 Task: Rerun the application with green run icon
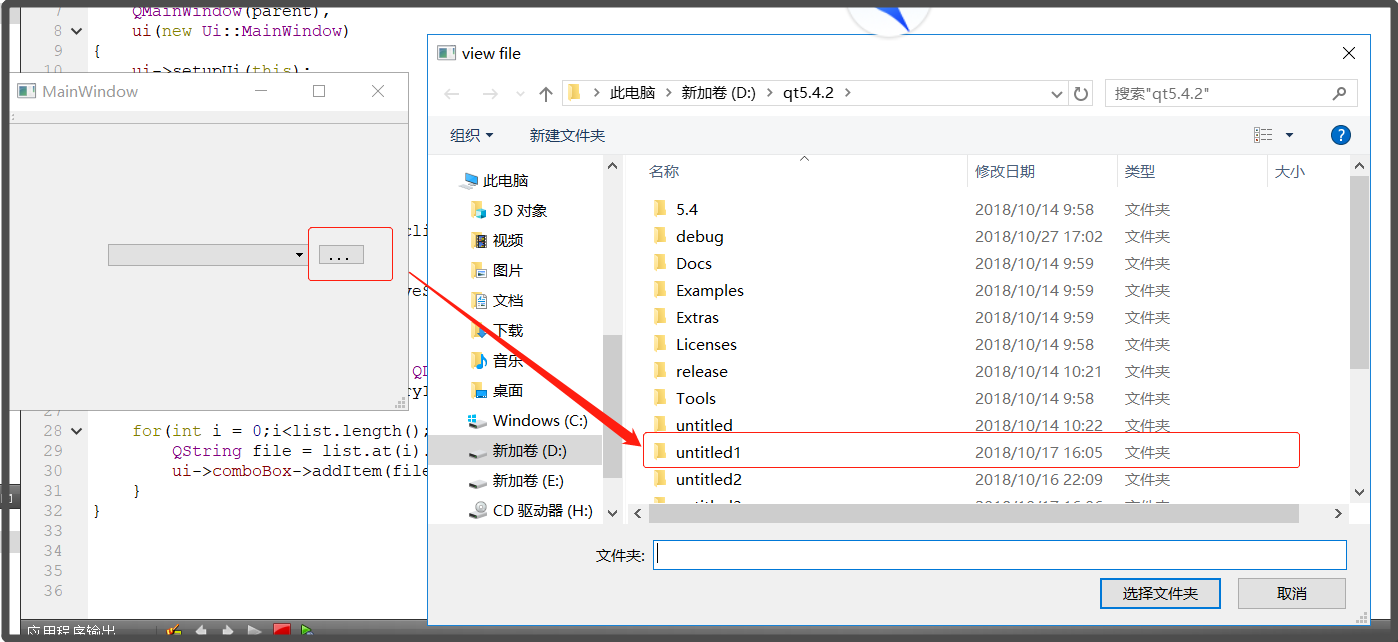[307, 631]
